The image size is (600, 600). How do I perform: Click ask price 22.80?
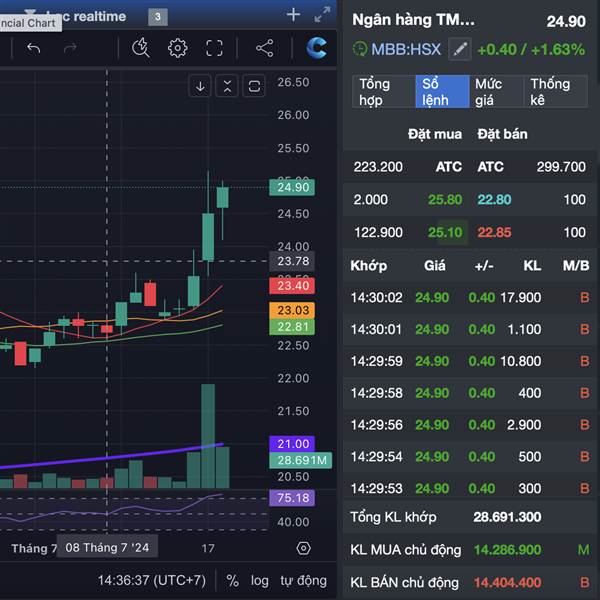pos(494,199)
